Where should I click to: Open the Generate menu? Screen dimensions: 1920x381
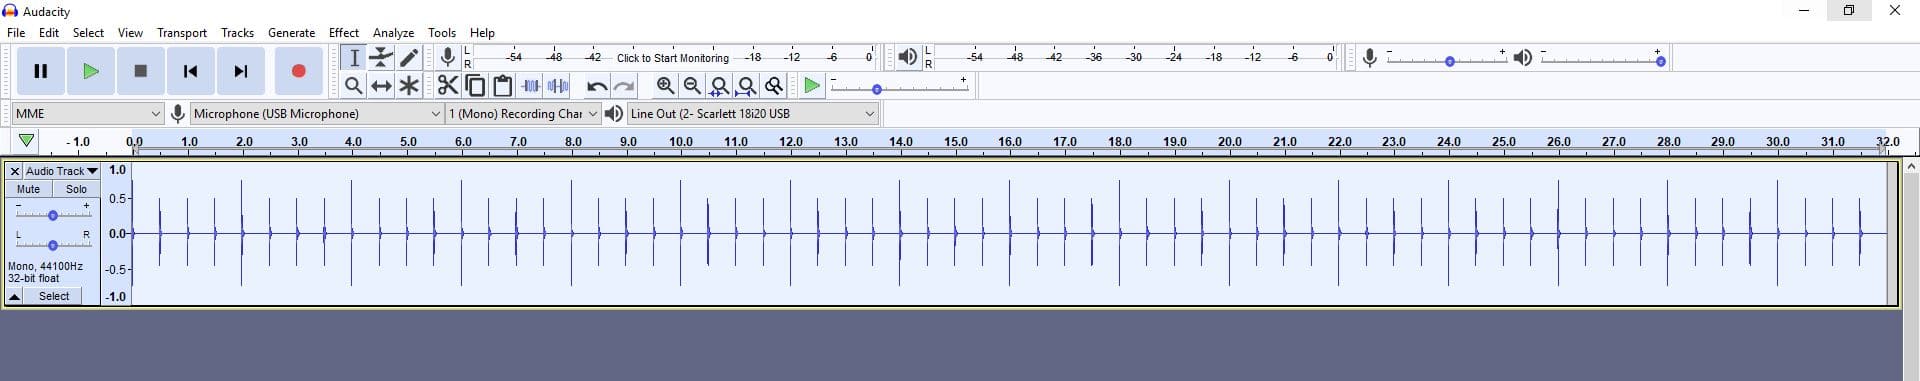click(291, 32)
